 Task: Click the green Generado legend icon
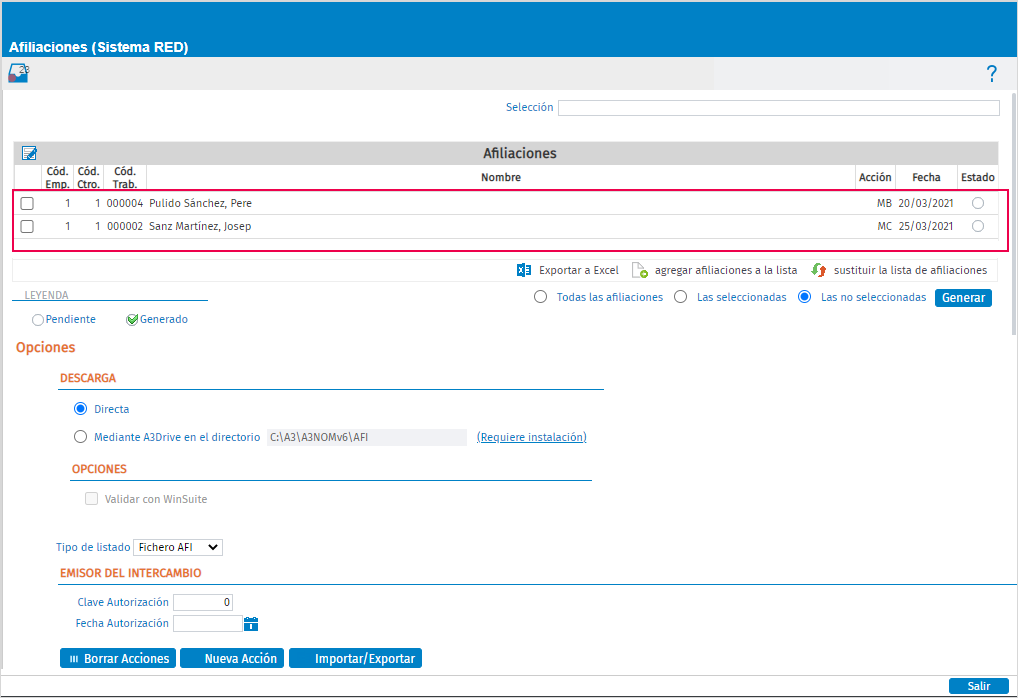132,319
